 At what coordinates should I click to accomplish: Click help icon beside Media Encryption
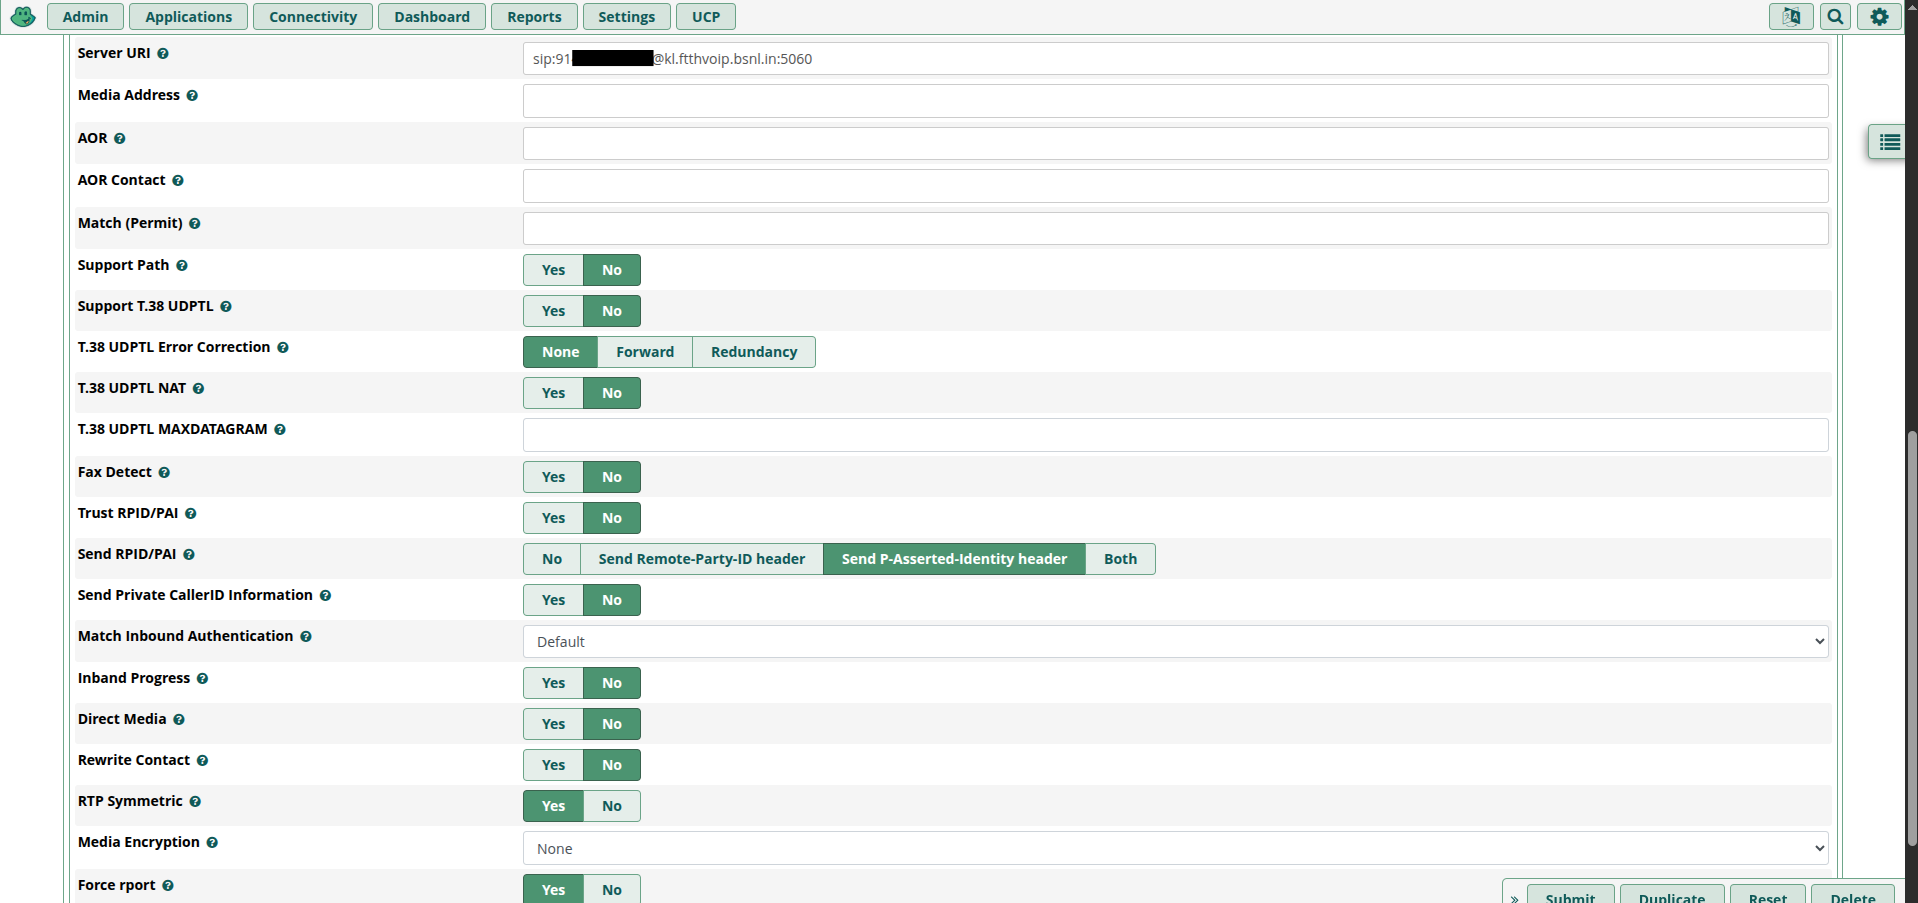tap(212, 843)
